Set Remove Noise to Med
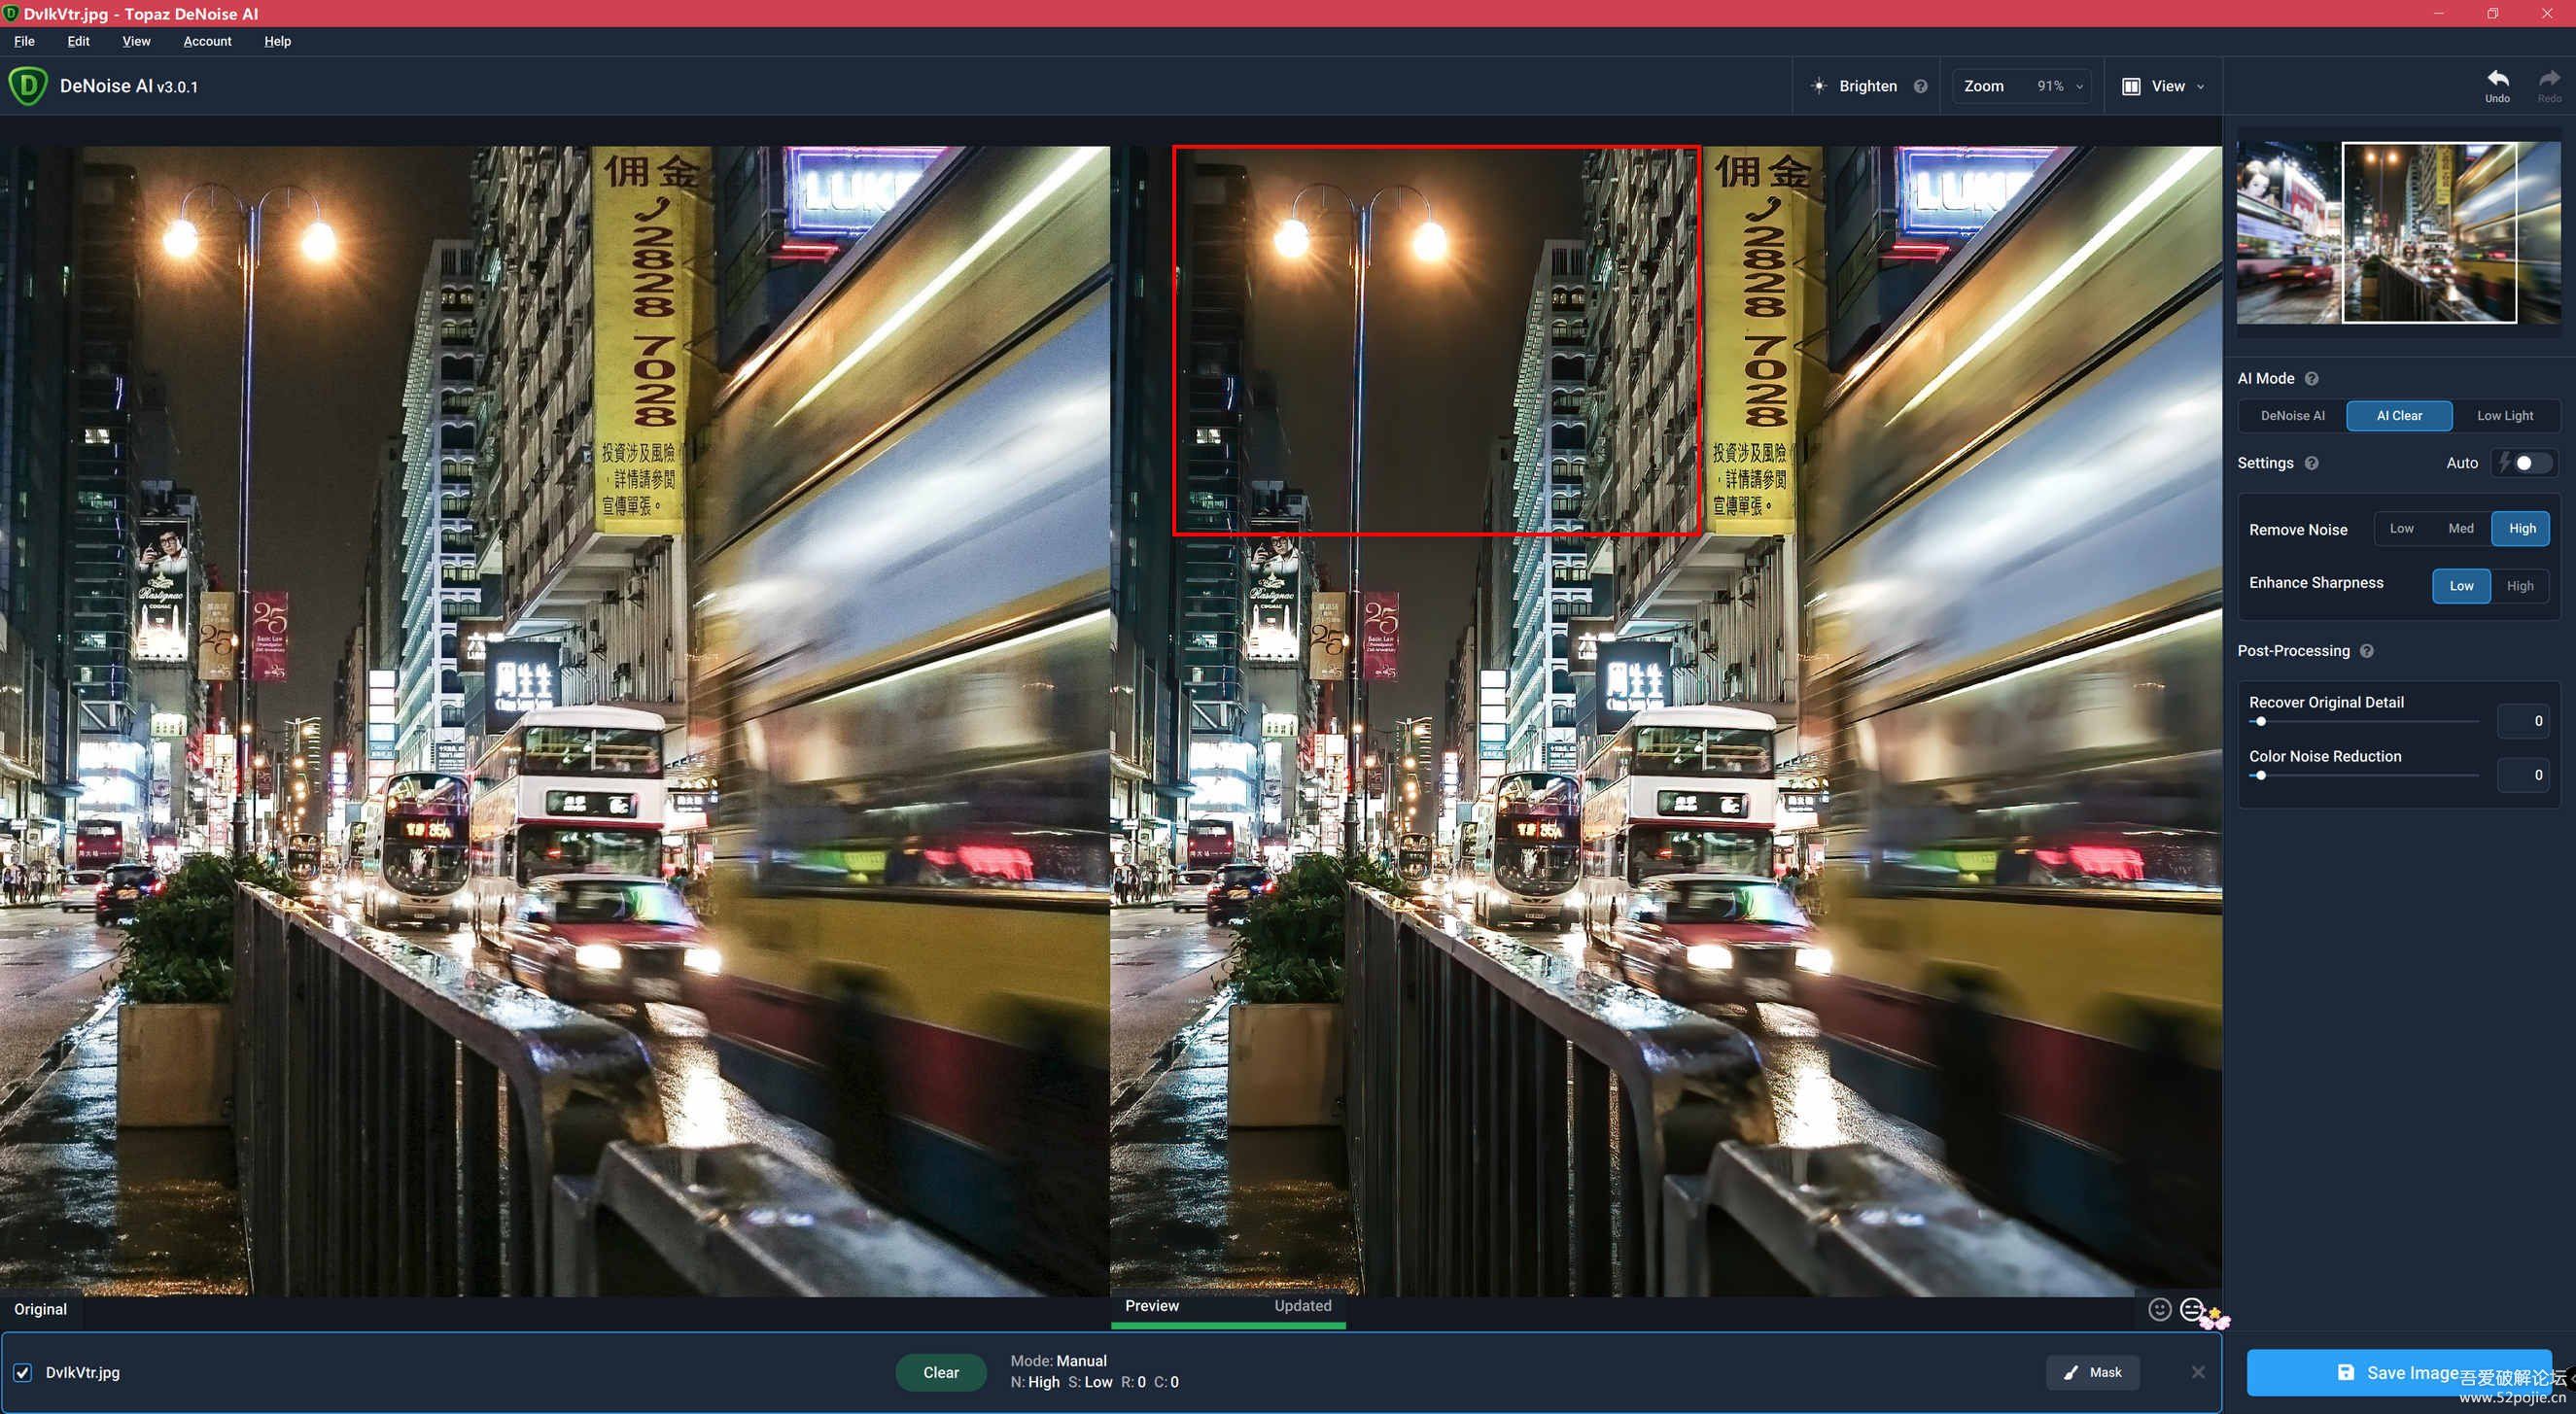 point(2460,528)
